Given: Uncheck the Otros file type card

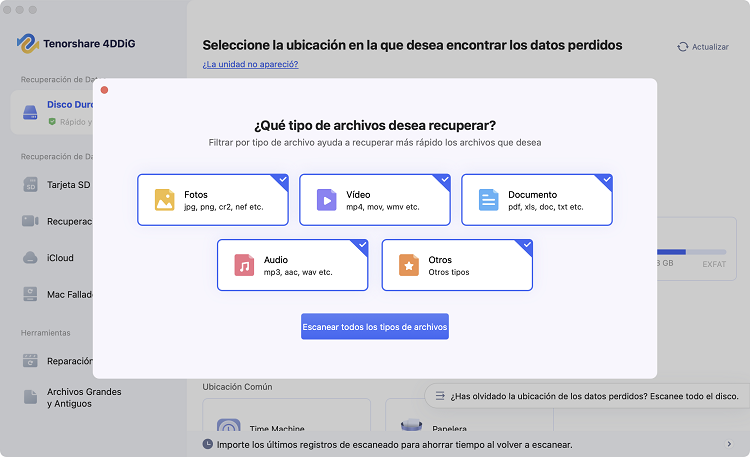Looking at the screenshot, I should click(457, 265).
